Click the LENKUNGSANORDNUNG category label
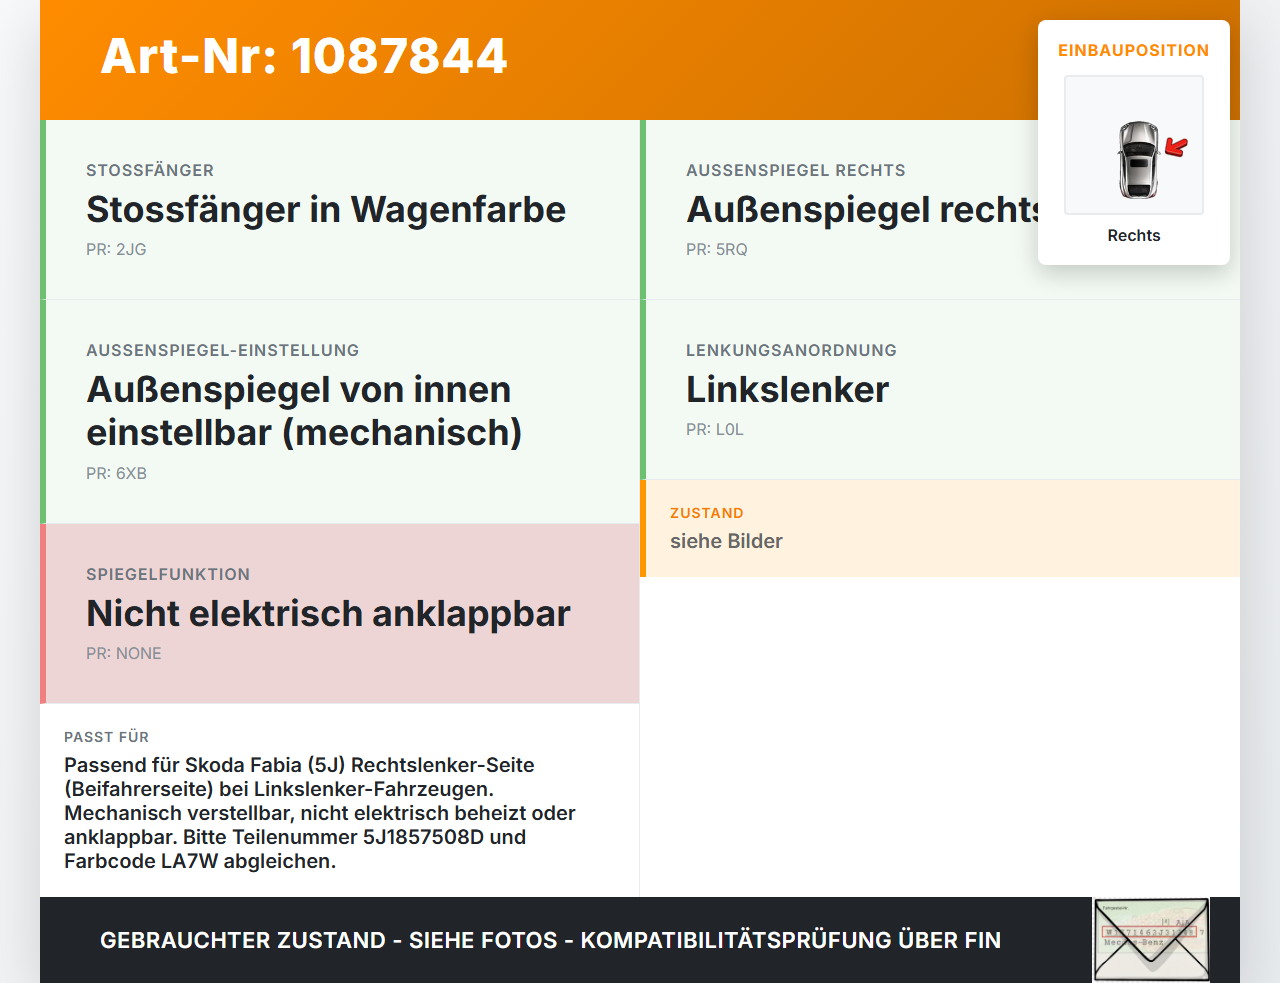The width and height of the screenshot is (1280, 983). tap(791, 351)
